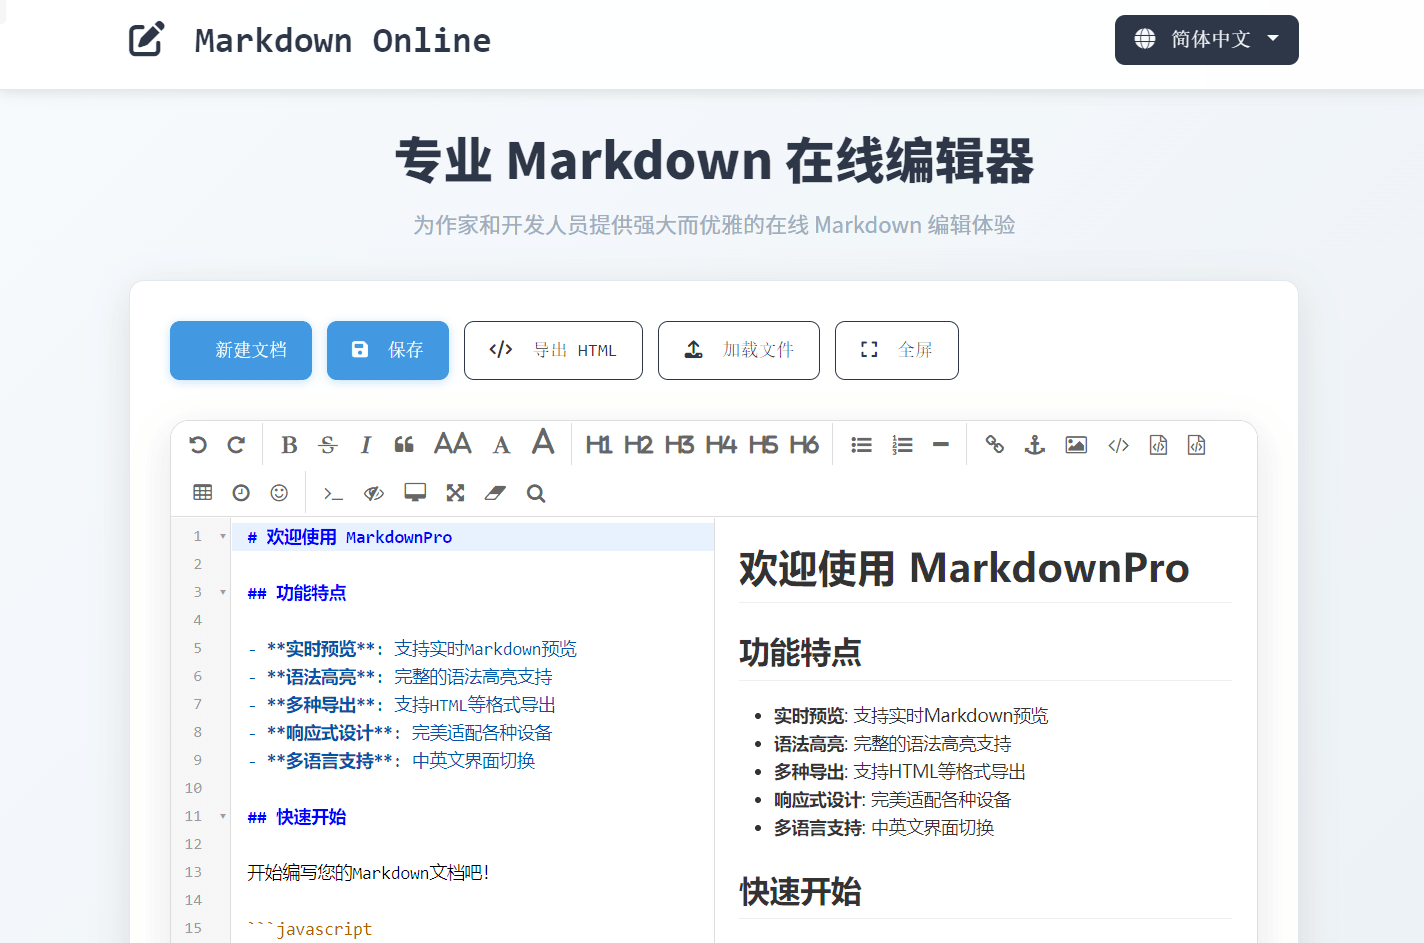The height and width of the screenshot is (943, 1424).
Task: Insert an H5 heading
Action: pyautogui.click(x=763, y=445)
